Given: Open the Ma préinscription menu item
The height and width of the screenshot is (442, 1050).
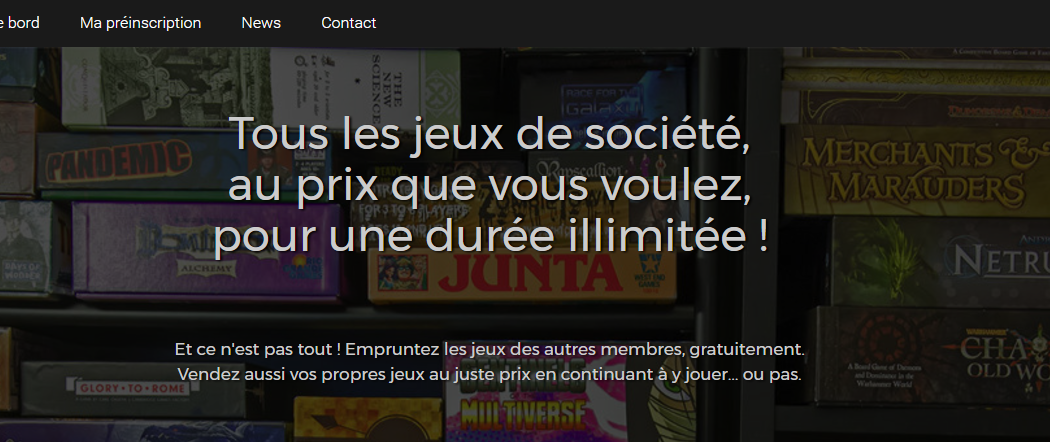Looking at the screenshot, I should [x=141, y=23].
